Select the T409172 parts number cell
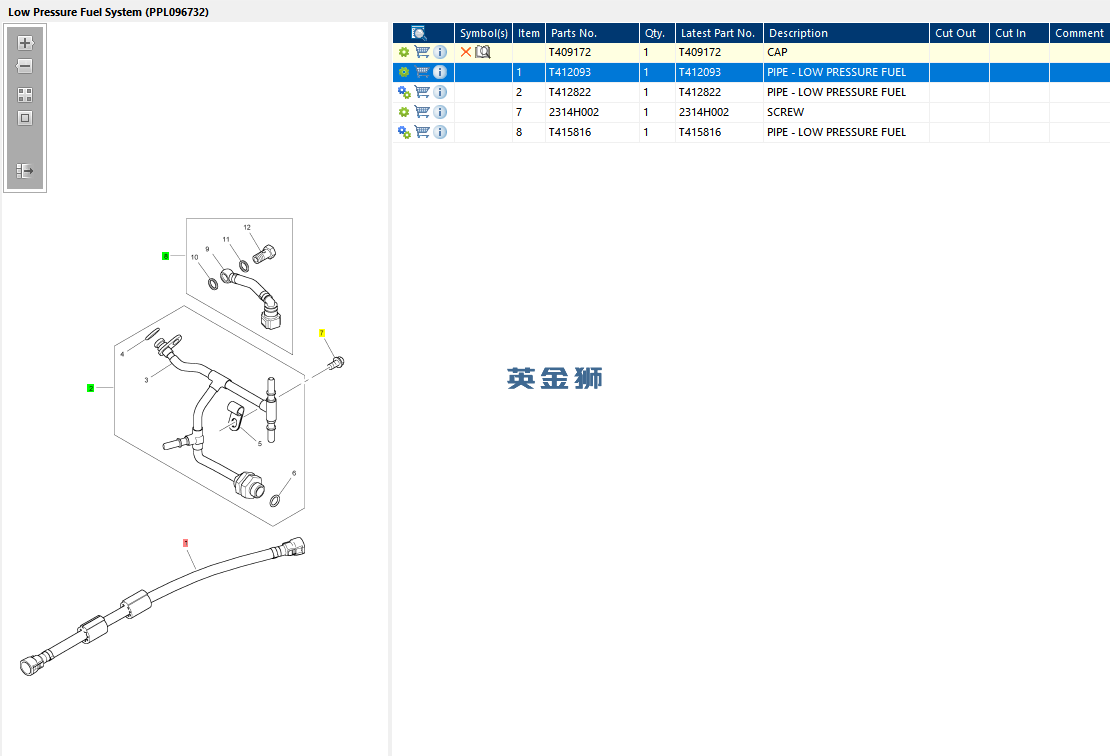 (x=592, y=52)
